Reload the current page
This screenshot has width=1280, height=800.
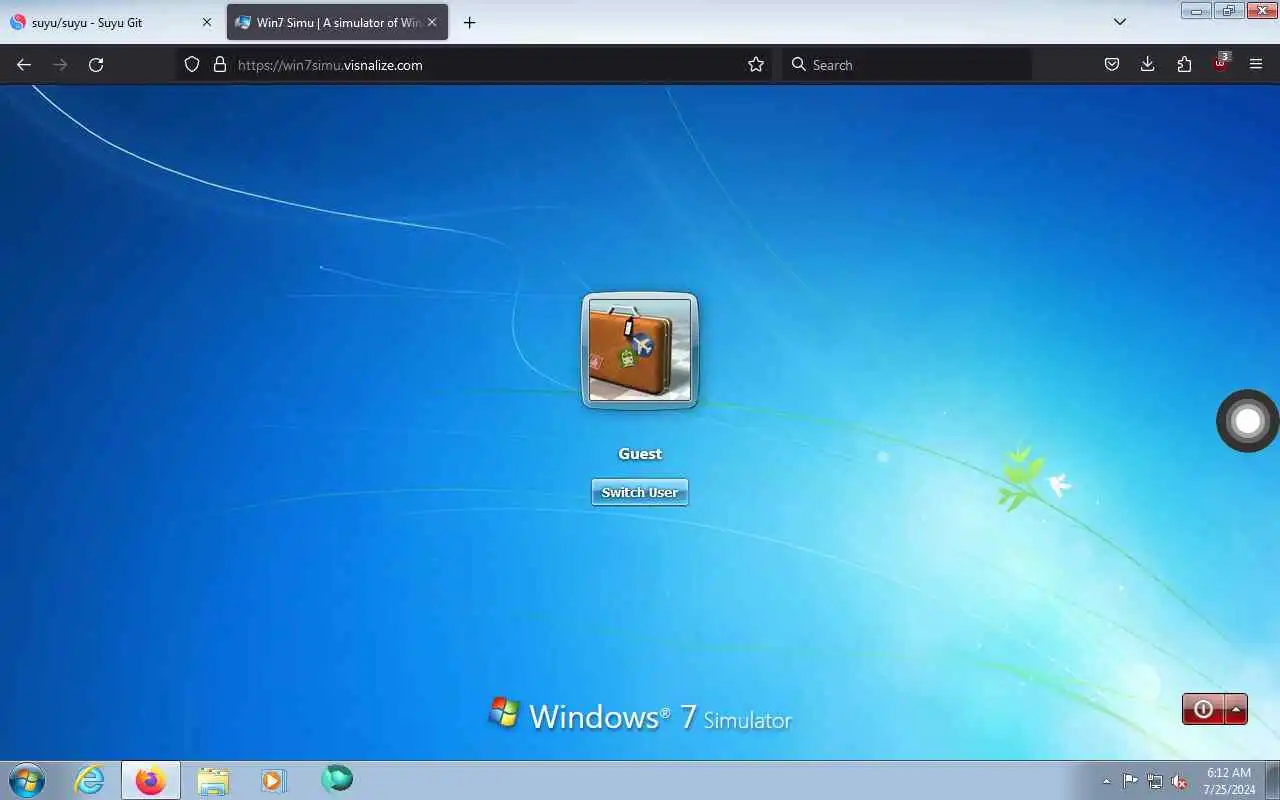pyautogui.click(x=96, y=65)
